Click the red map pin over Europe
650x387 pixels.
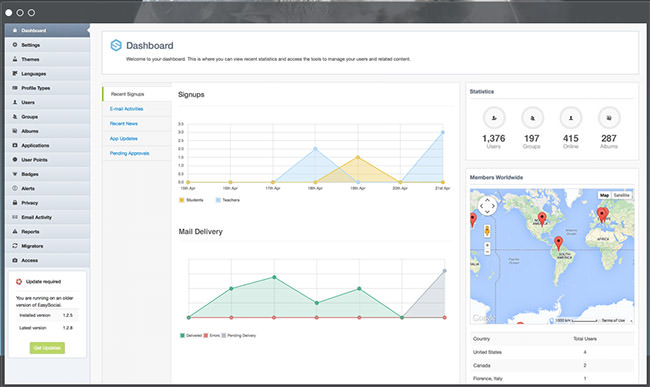pos(602,215)
